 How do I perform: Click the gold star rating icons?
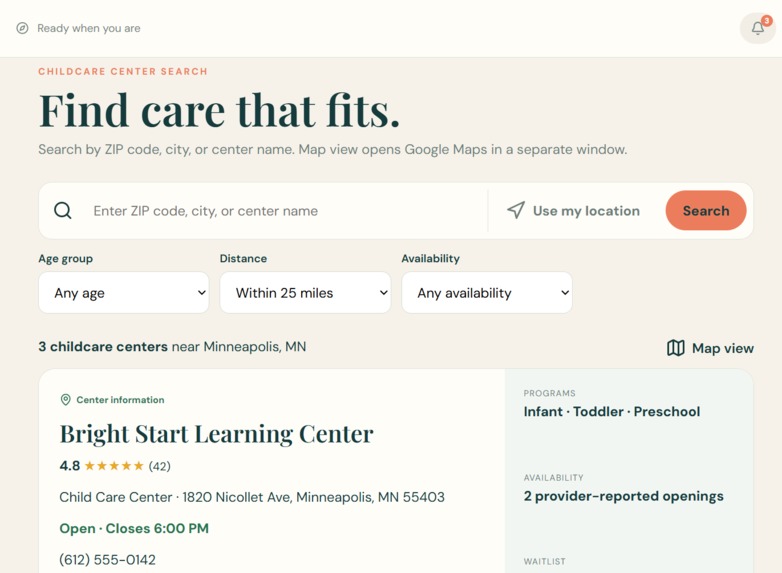[114, 466]
